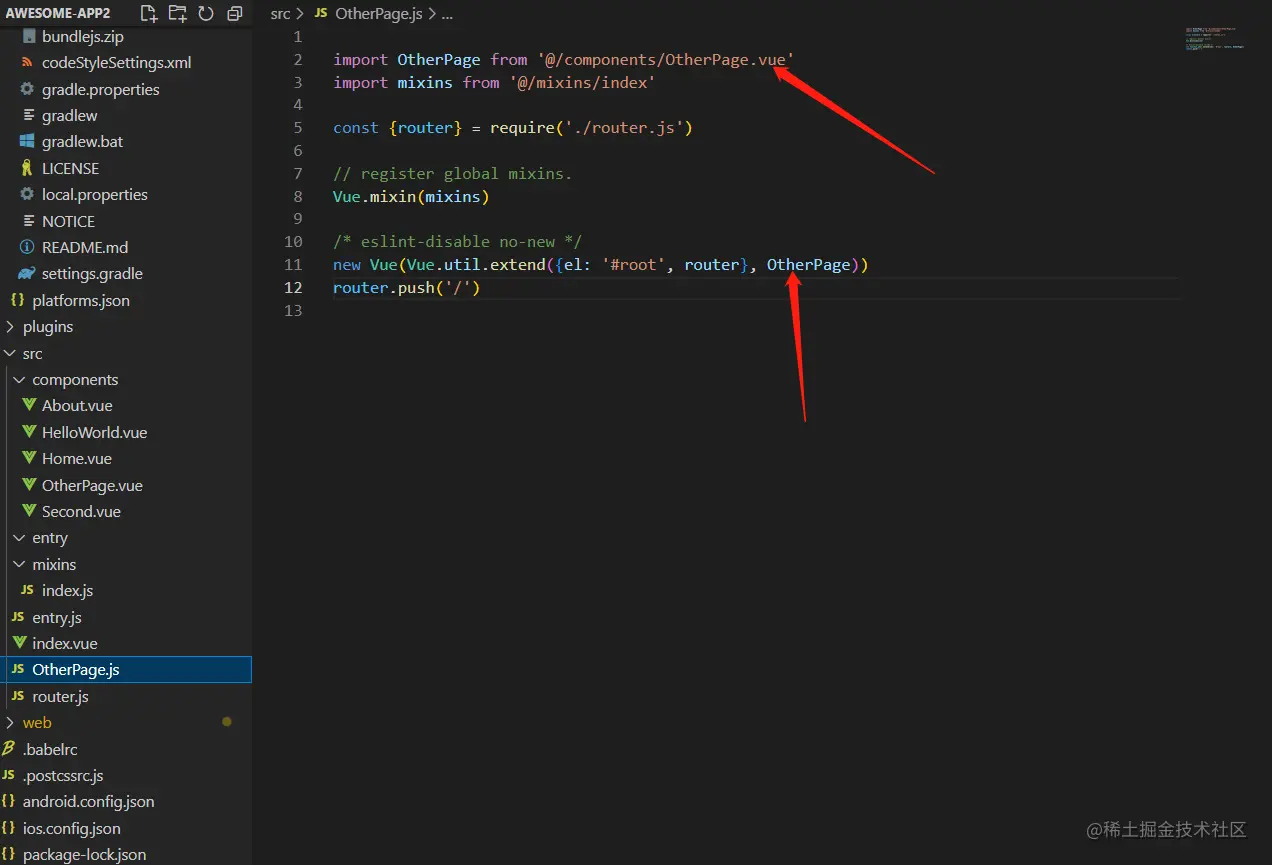Screen dimensions: 1272x865
Task: Click the JS icon beside entry.js
Action: coord(18,617)
